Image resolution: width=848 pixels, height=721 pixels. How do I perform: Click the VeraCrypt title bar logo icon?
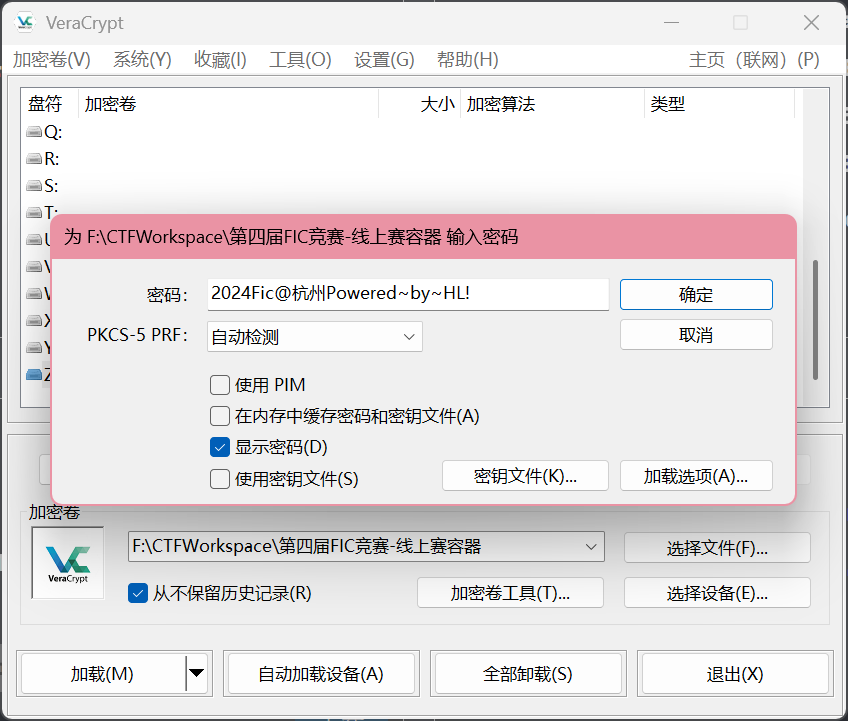click(25, 23)
